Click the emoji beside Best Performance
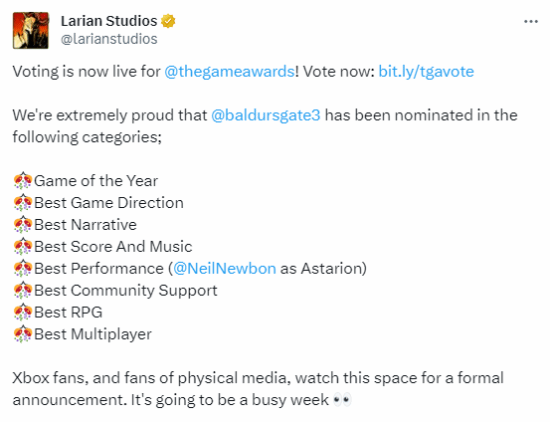550x422 pixels. 23,269
